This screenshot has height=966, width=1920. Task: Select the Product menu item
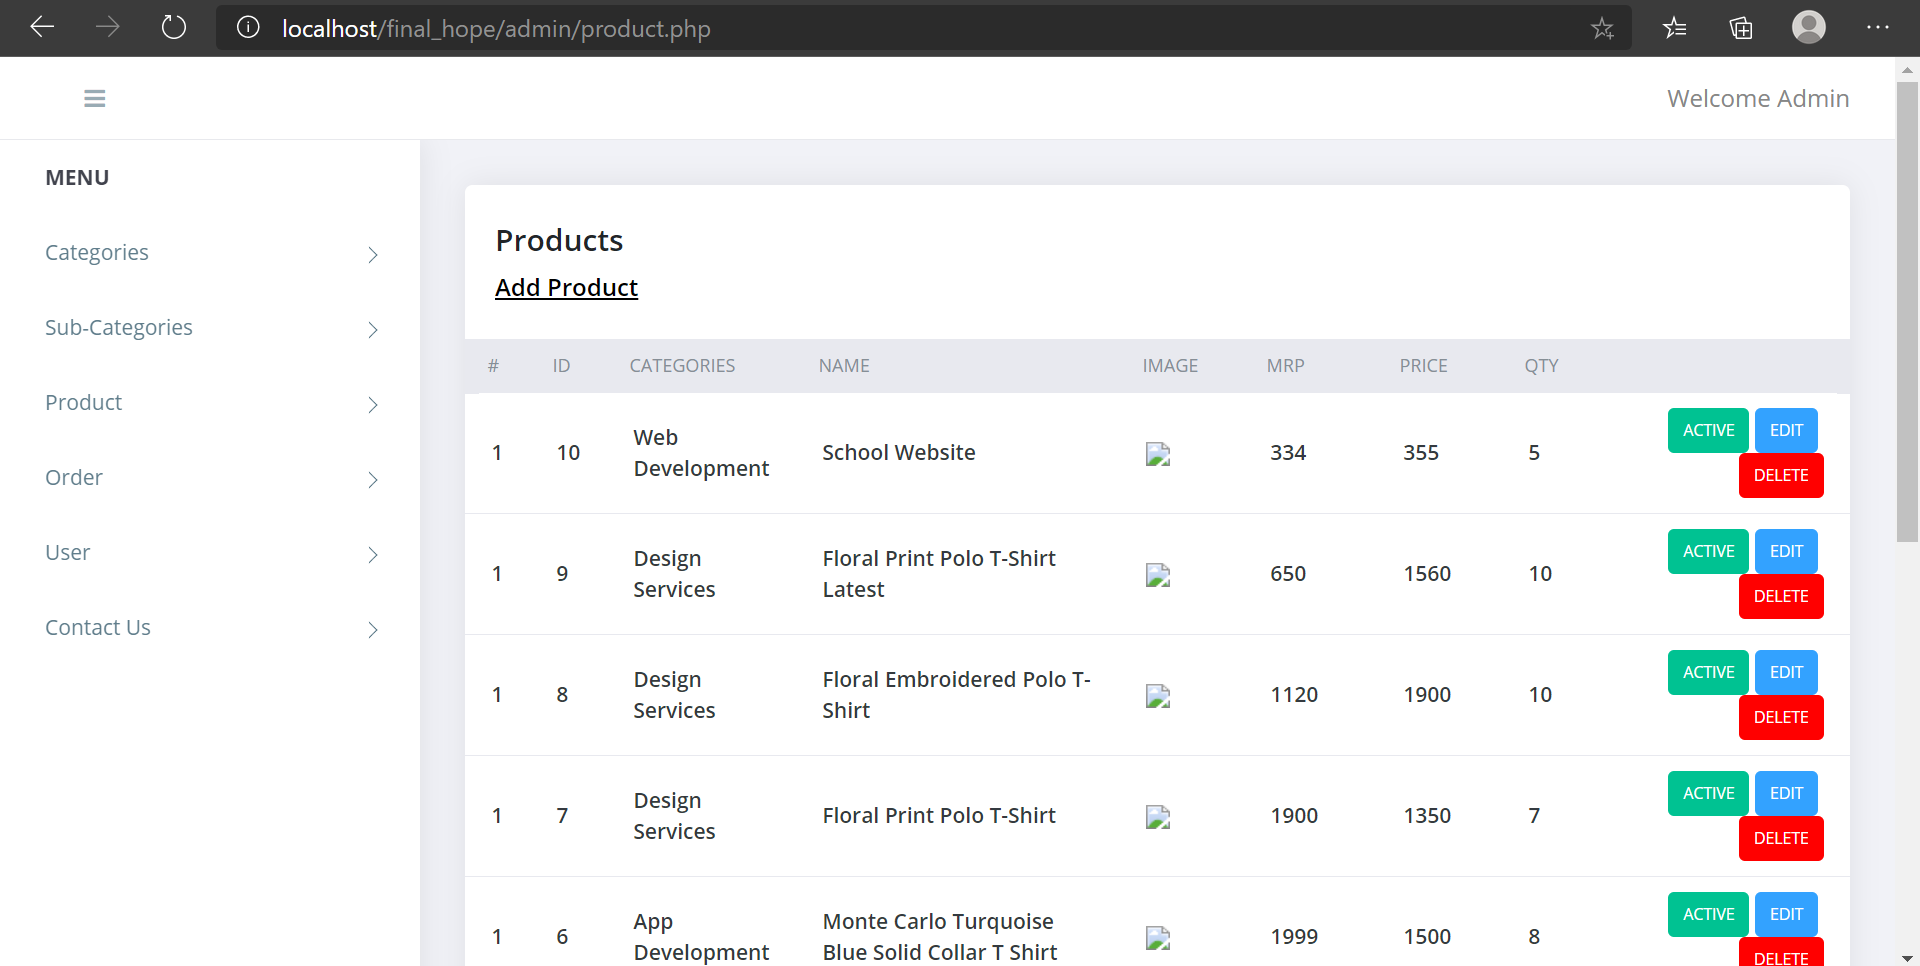pyautogui.click(x=83, y=402)
